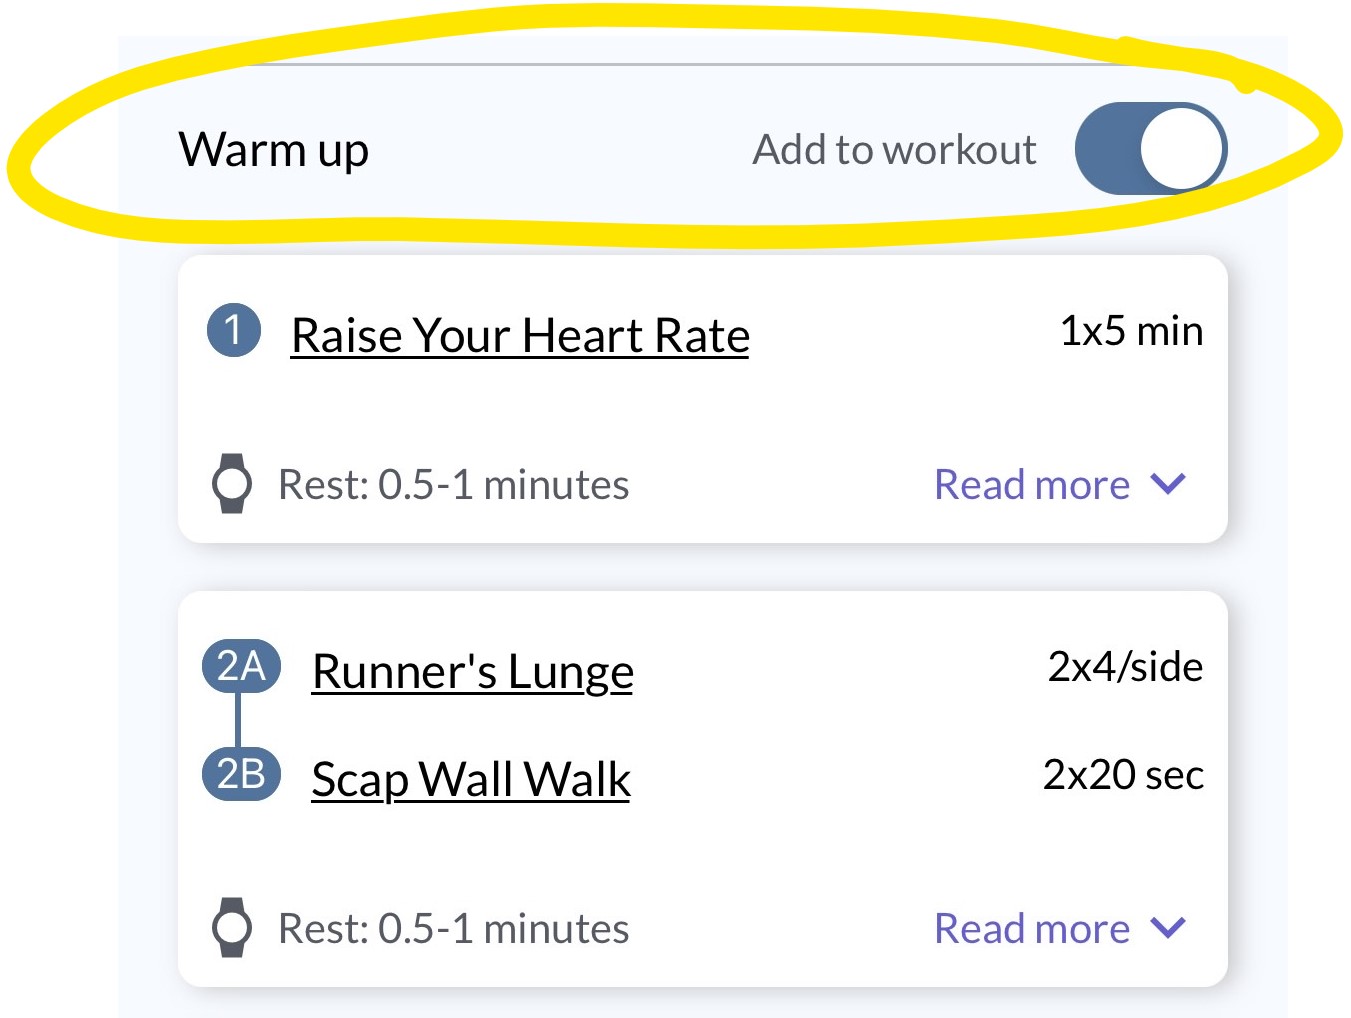Viewport: 1351px width, 1018px height.
Task: Click the watch icon in Raise Your Heart Rate card
Action: [x=232, y=484]
